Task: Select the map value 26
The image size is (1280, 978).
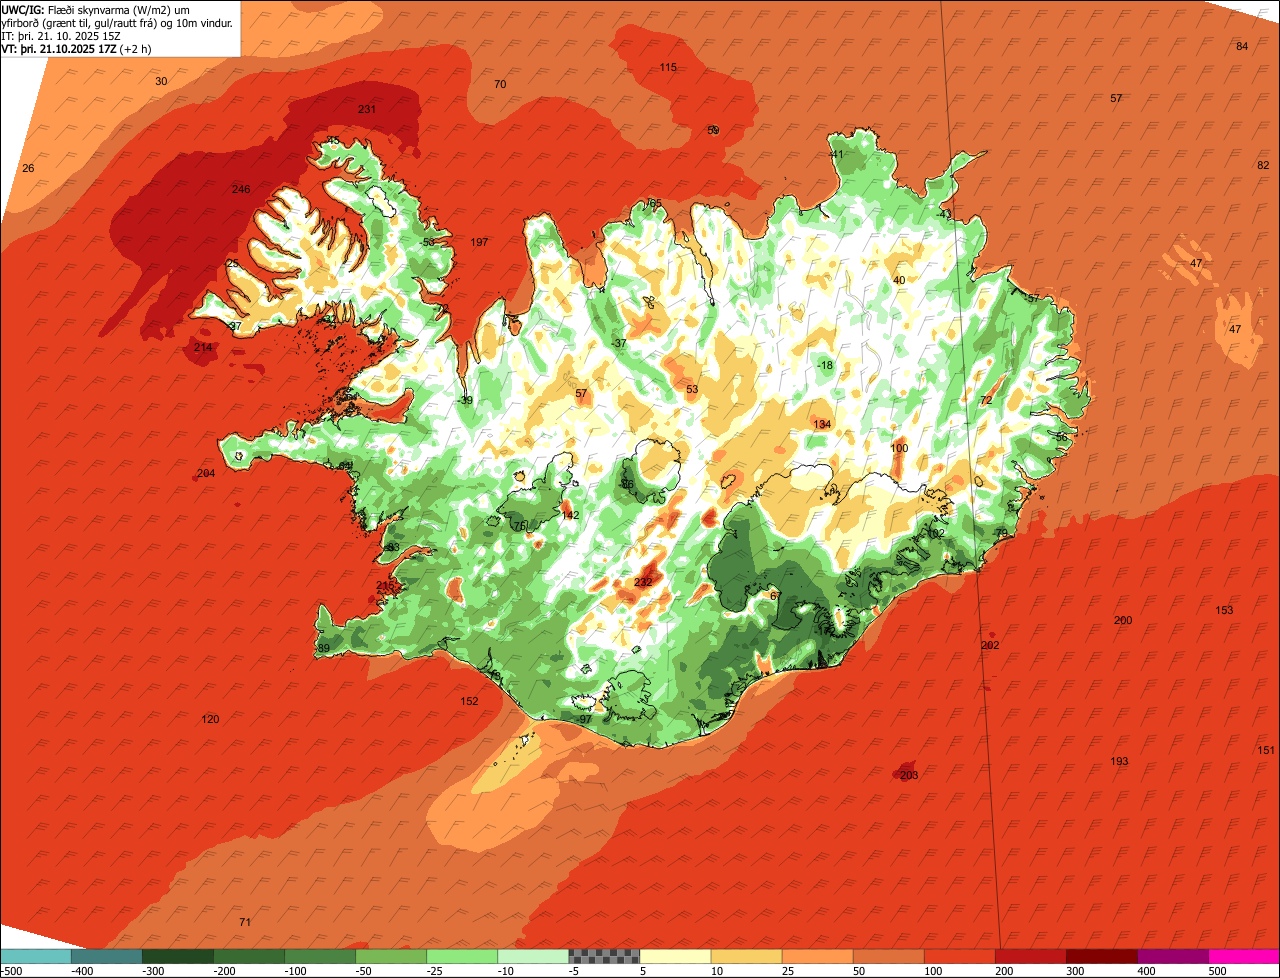Action: pos(28,168)
